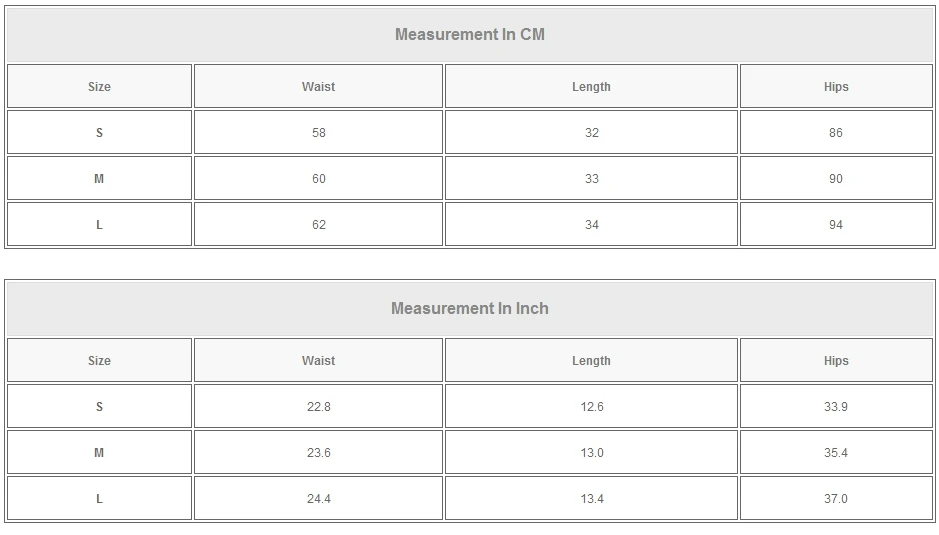Select the hips cell showing 35.4
This screenshot has width=939, height=535.
coord(836,453)
